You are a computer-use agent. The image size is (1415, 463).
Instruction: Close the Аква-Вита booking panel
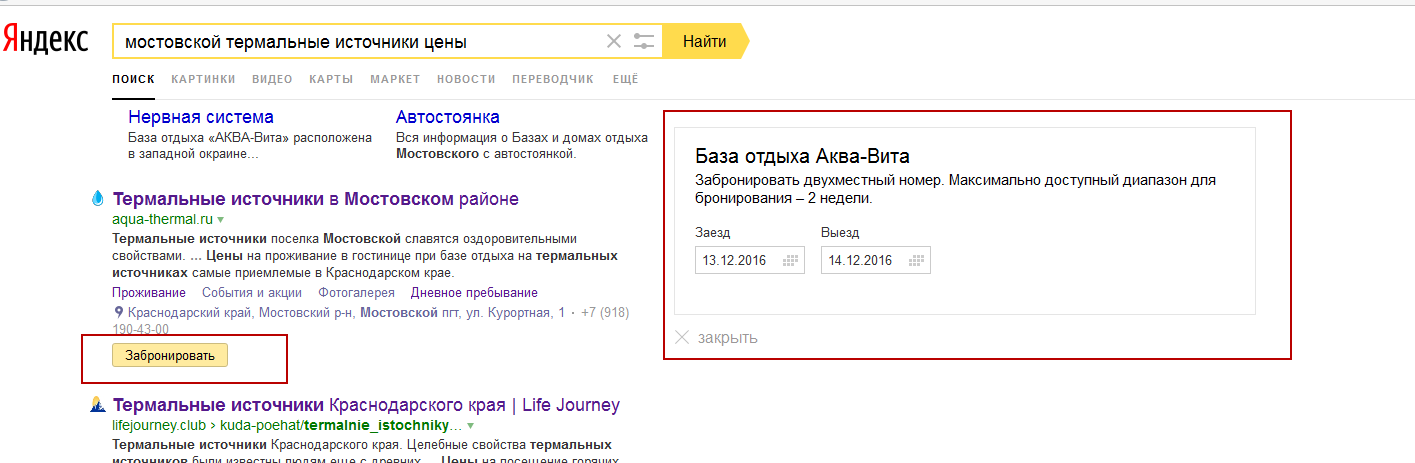click(716, 338)
